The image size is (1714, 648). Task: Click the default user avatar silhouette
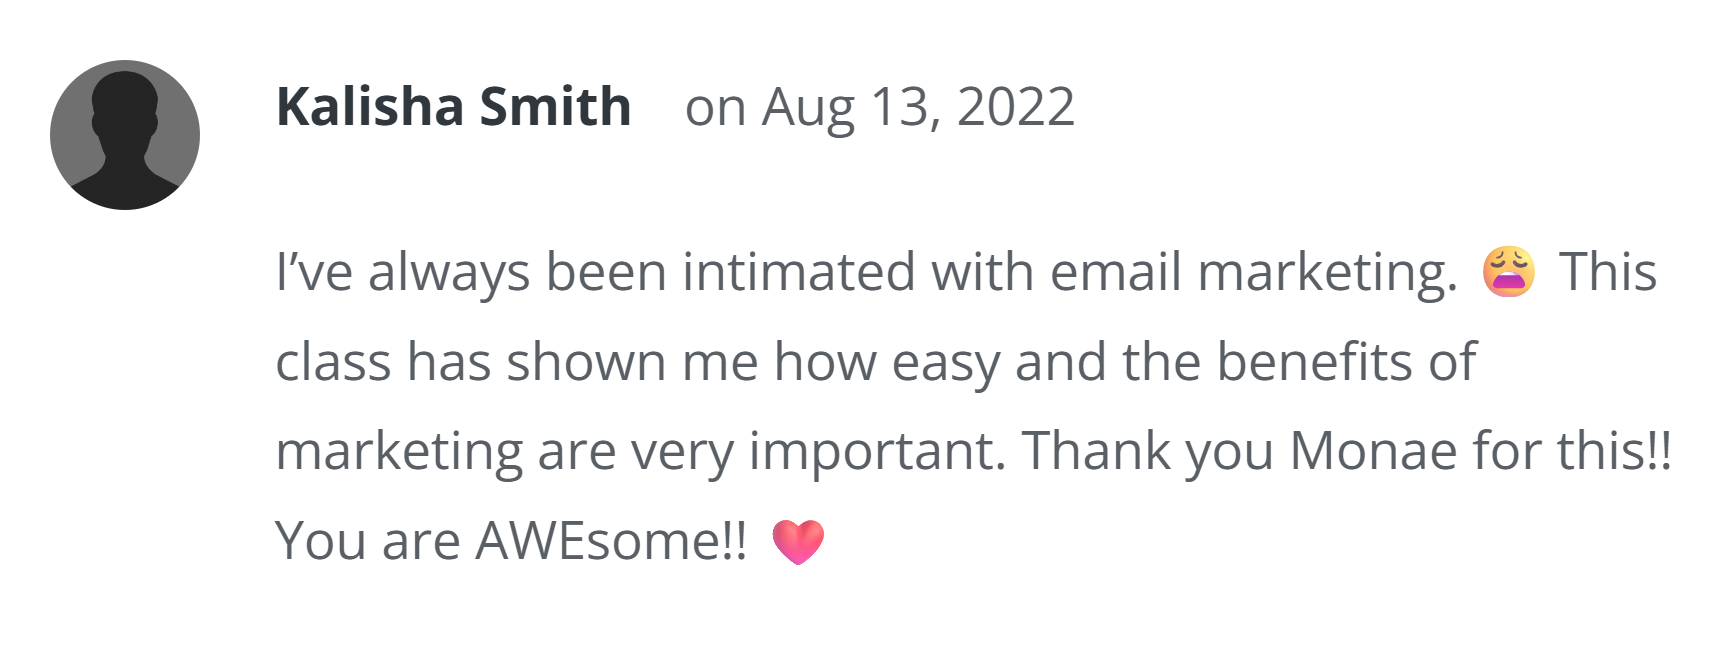pyautogui.click(x=125, y=135)
